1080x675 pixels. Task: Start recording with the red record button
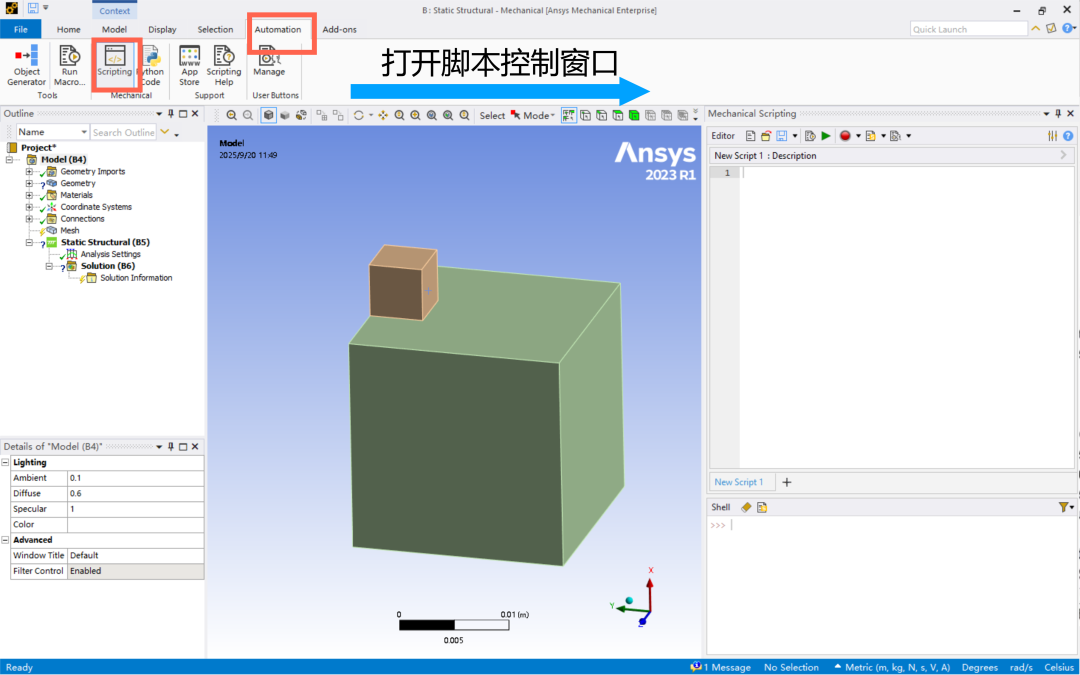(845, 136)
